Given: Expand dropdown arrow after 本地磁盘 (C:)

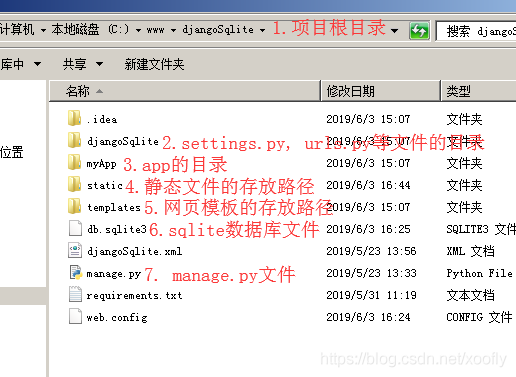Looking at the screenshot, I should pos(138,30).
